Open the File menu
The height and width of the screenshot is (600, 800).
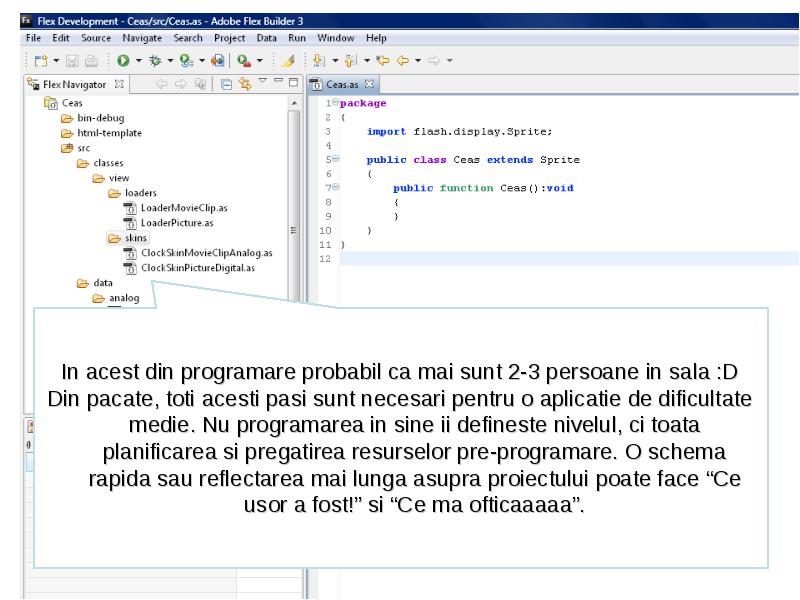coord(33,38)
